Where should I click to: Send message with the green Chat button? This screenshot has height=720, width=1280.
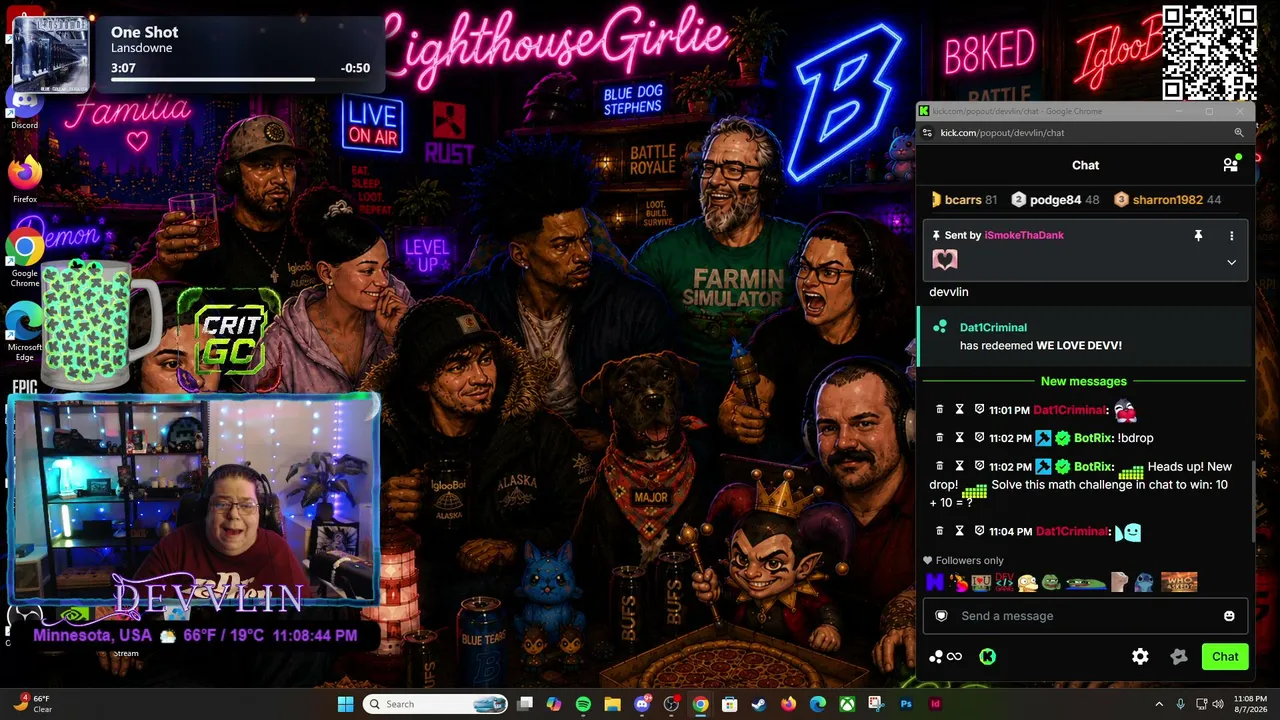click(x=1225, y=657)
